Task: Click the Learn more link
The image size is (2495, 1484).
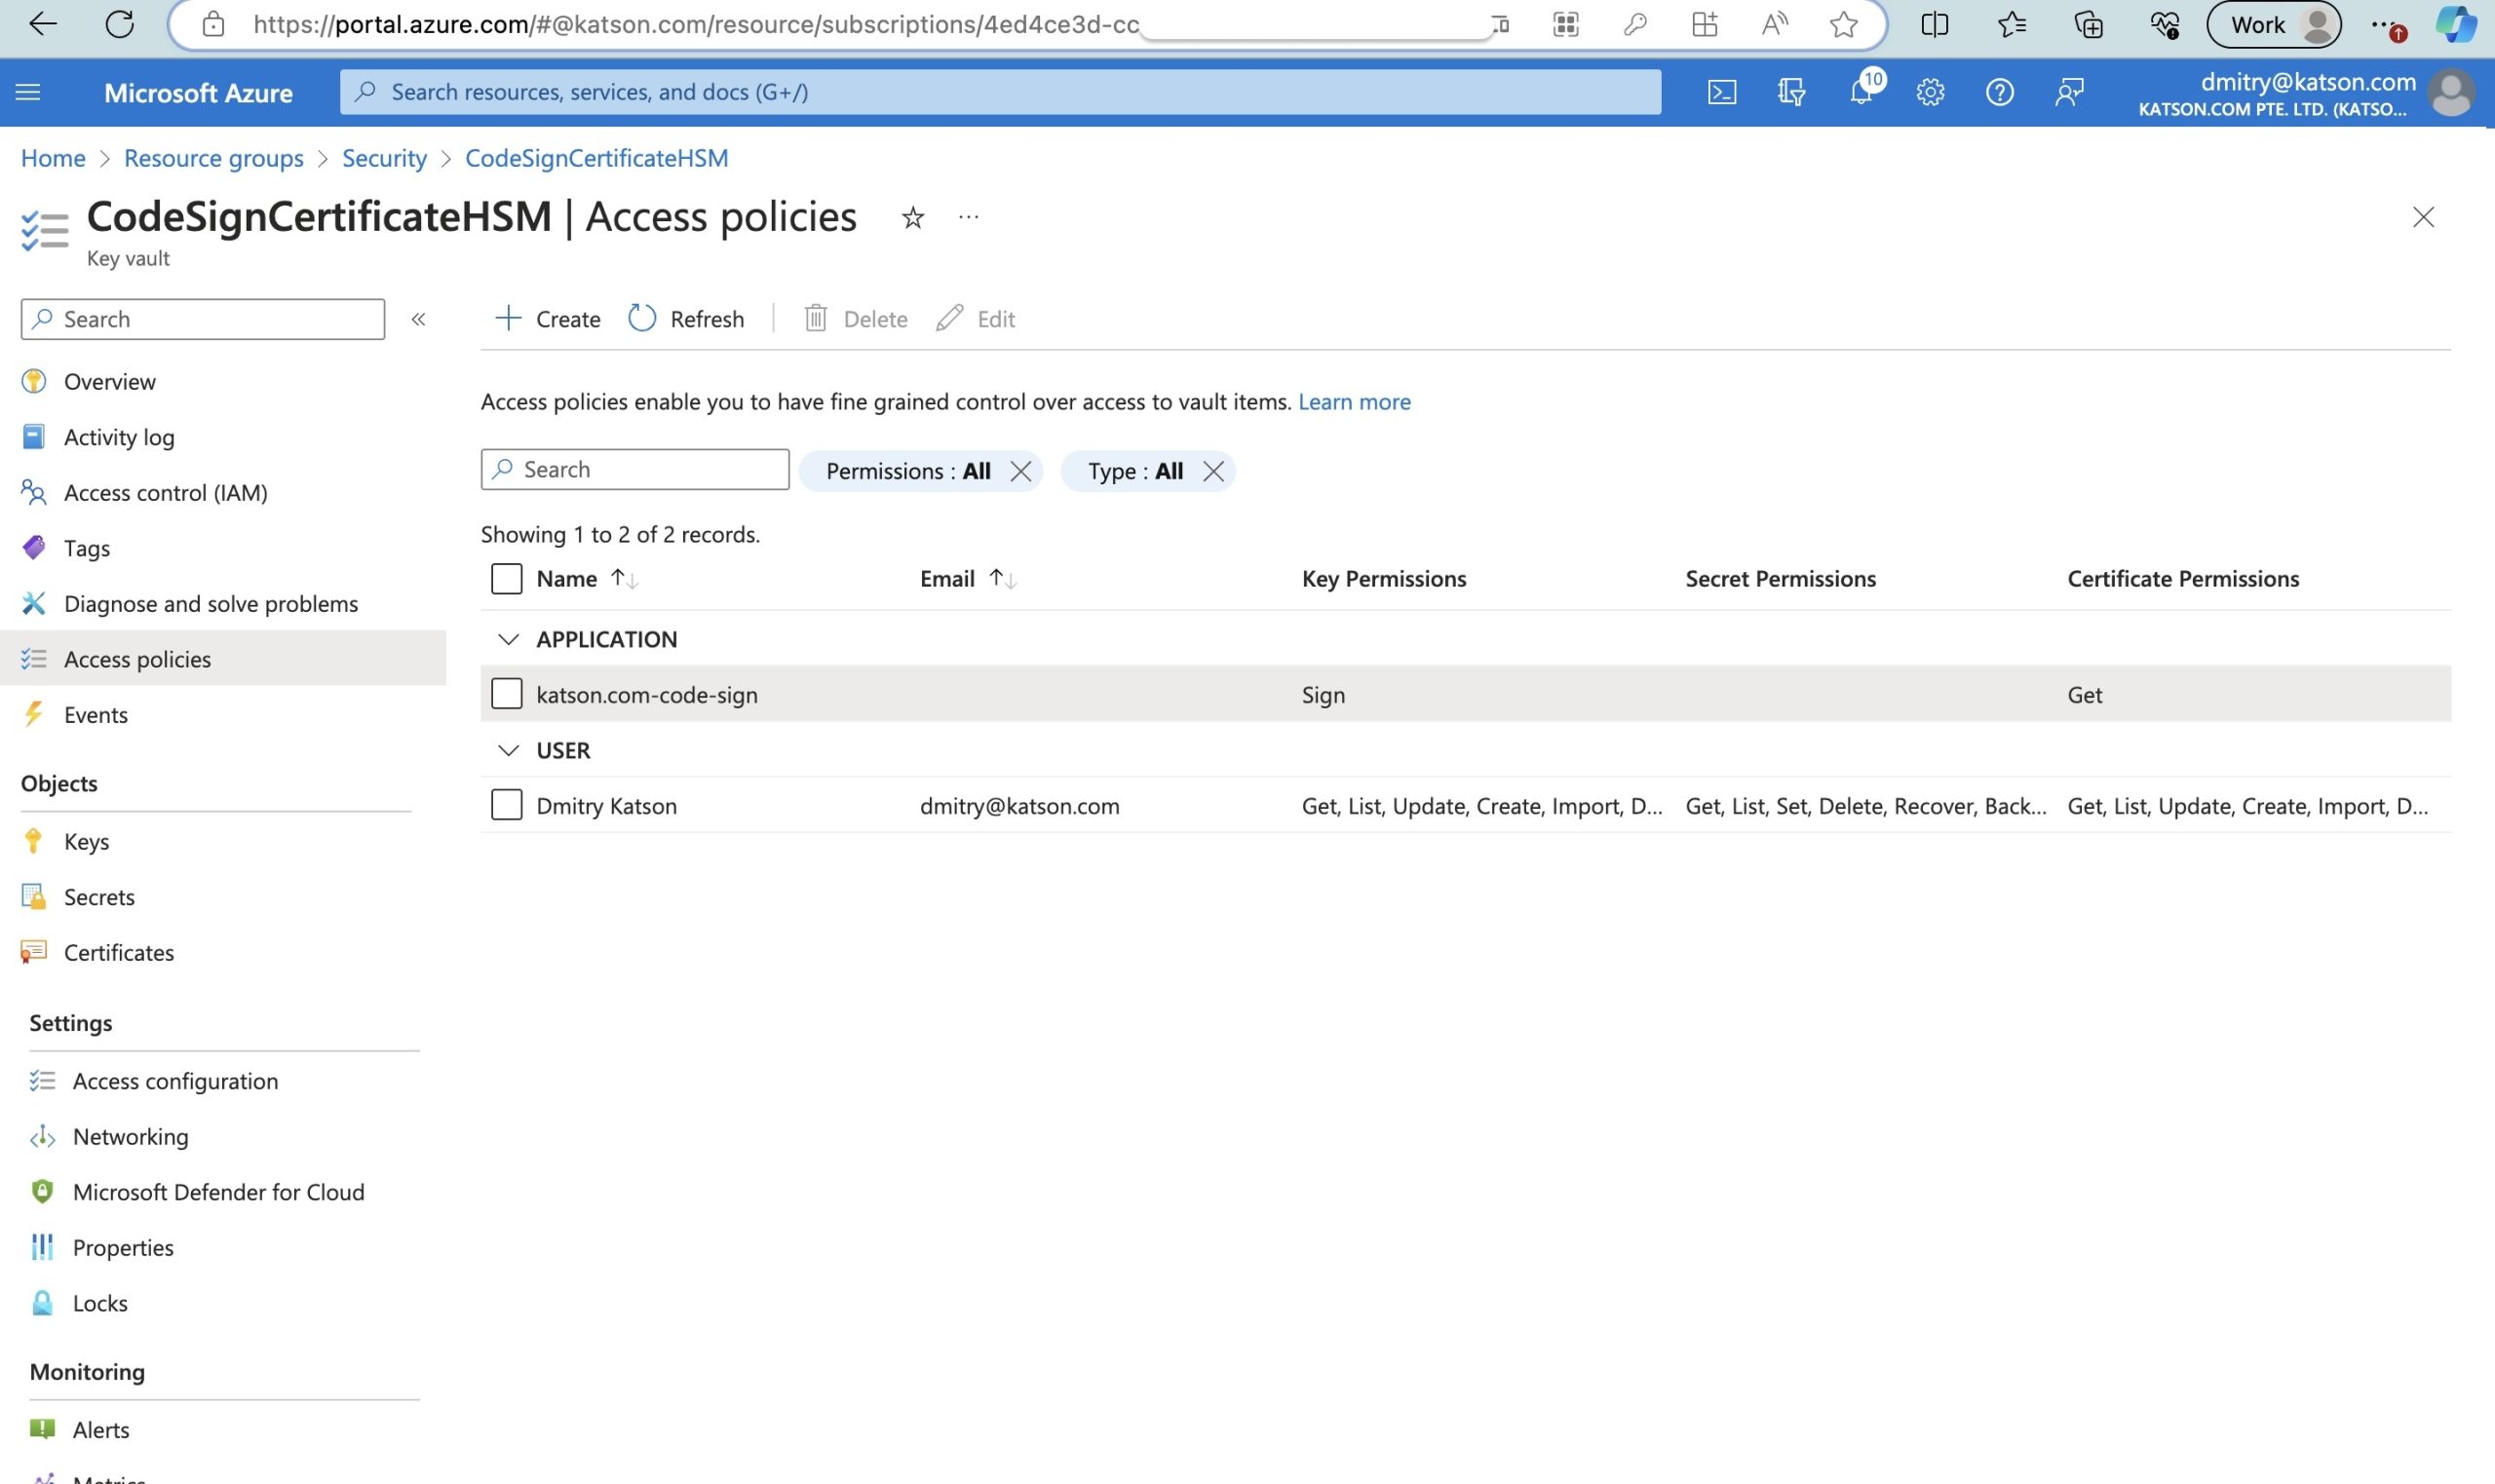Action: tap(1354, 401)
